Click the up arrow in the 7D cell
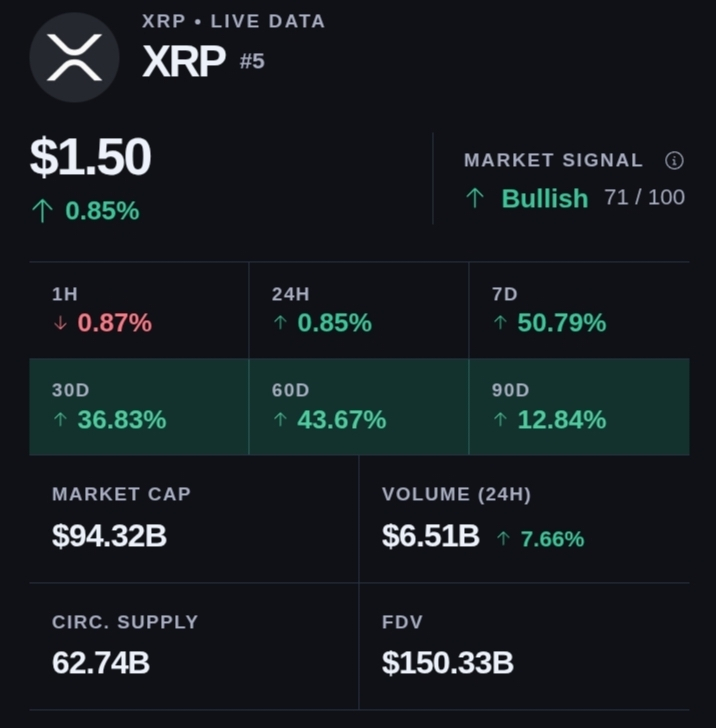The image size is (716, 728). tap(500, 322)
